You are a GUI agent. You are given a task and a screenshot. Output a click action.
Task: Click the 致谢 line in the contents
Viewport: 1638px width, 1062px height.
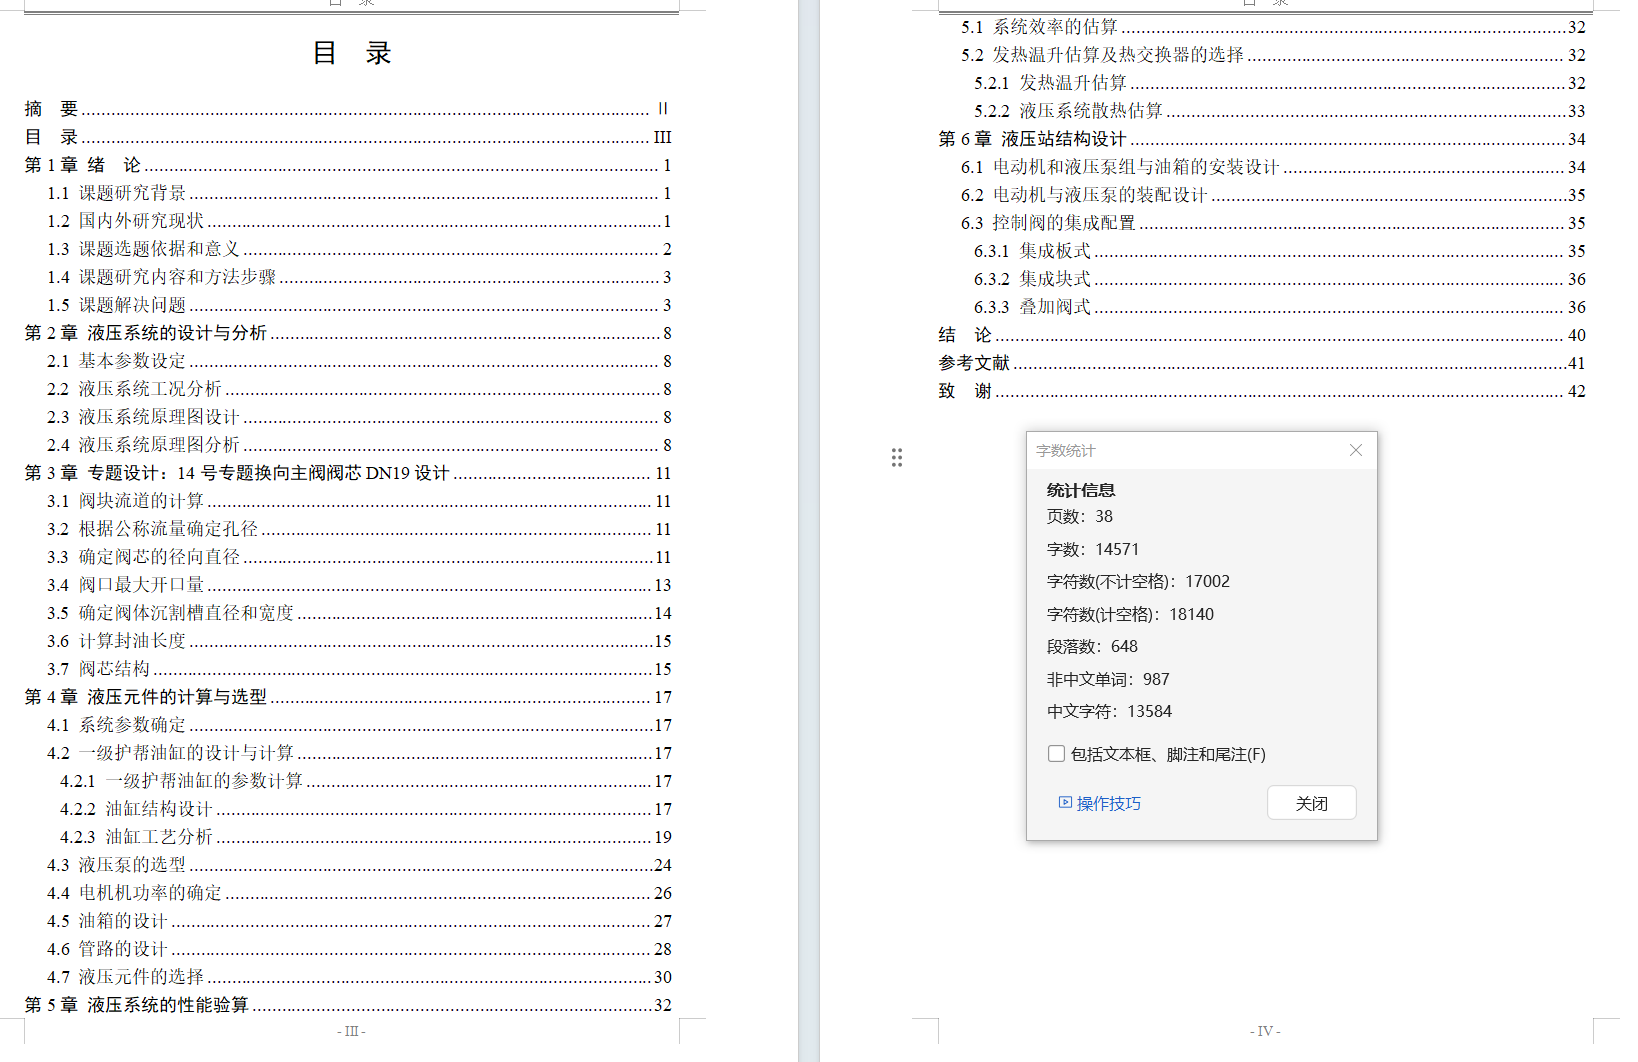tap(963, 391)
